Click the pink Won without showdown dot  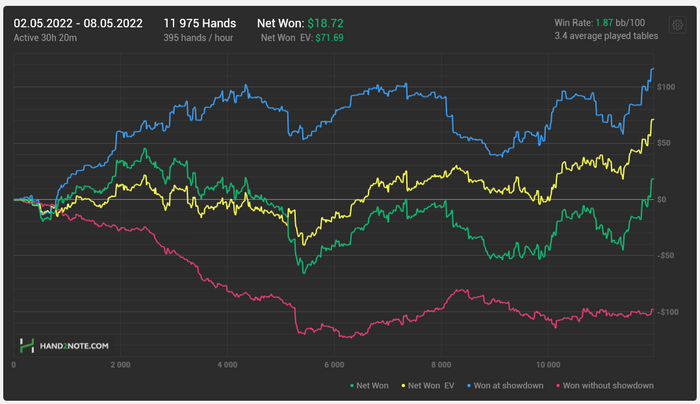point(558,386)
